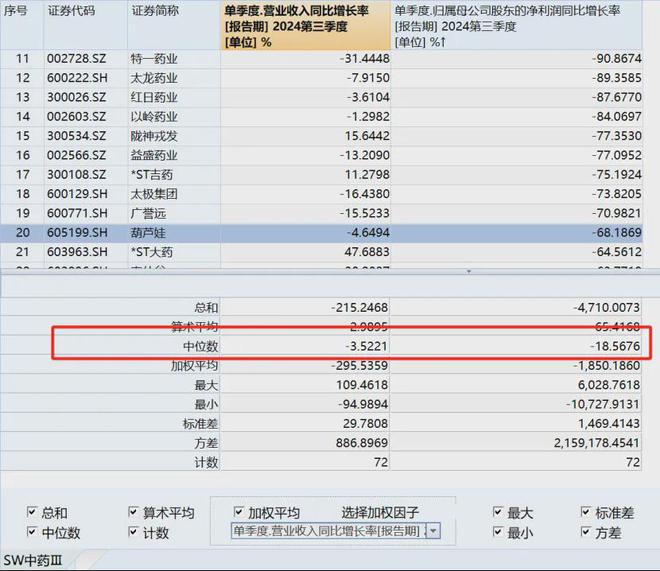This screenshot has width=660, height=571.
Task: Click the panel splitter collapse arrow
Action: 469,271
